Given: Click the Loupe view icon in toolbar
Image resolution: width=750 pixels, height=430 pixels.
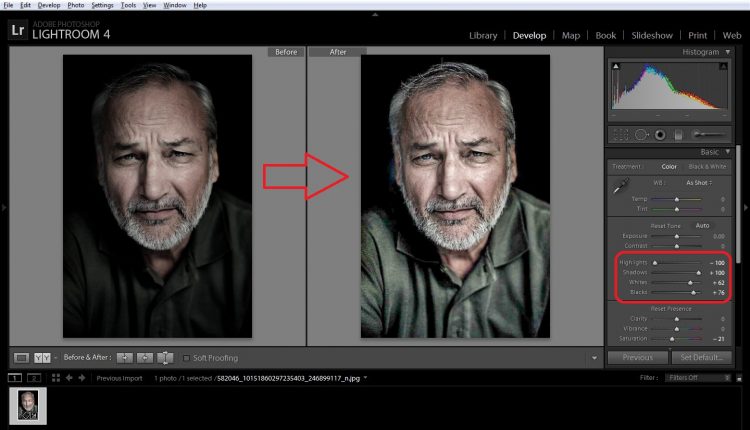Looking at the screenshot, I should tap(21, 357).
